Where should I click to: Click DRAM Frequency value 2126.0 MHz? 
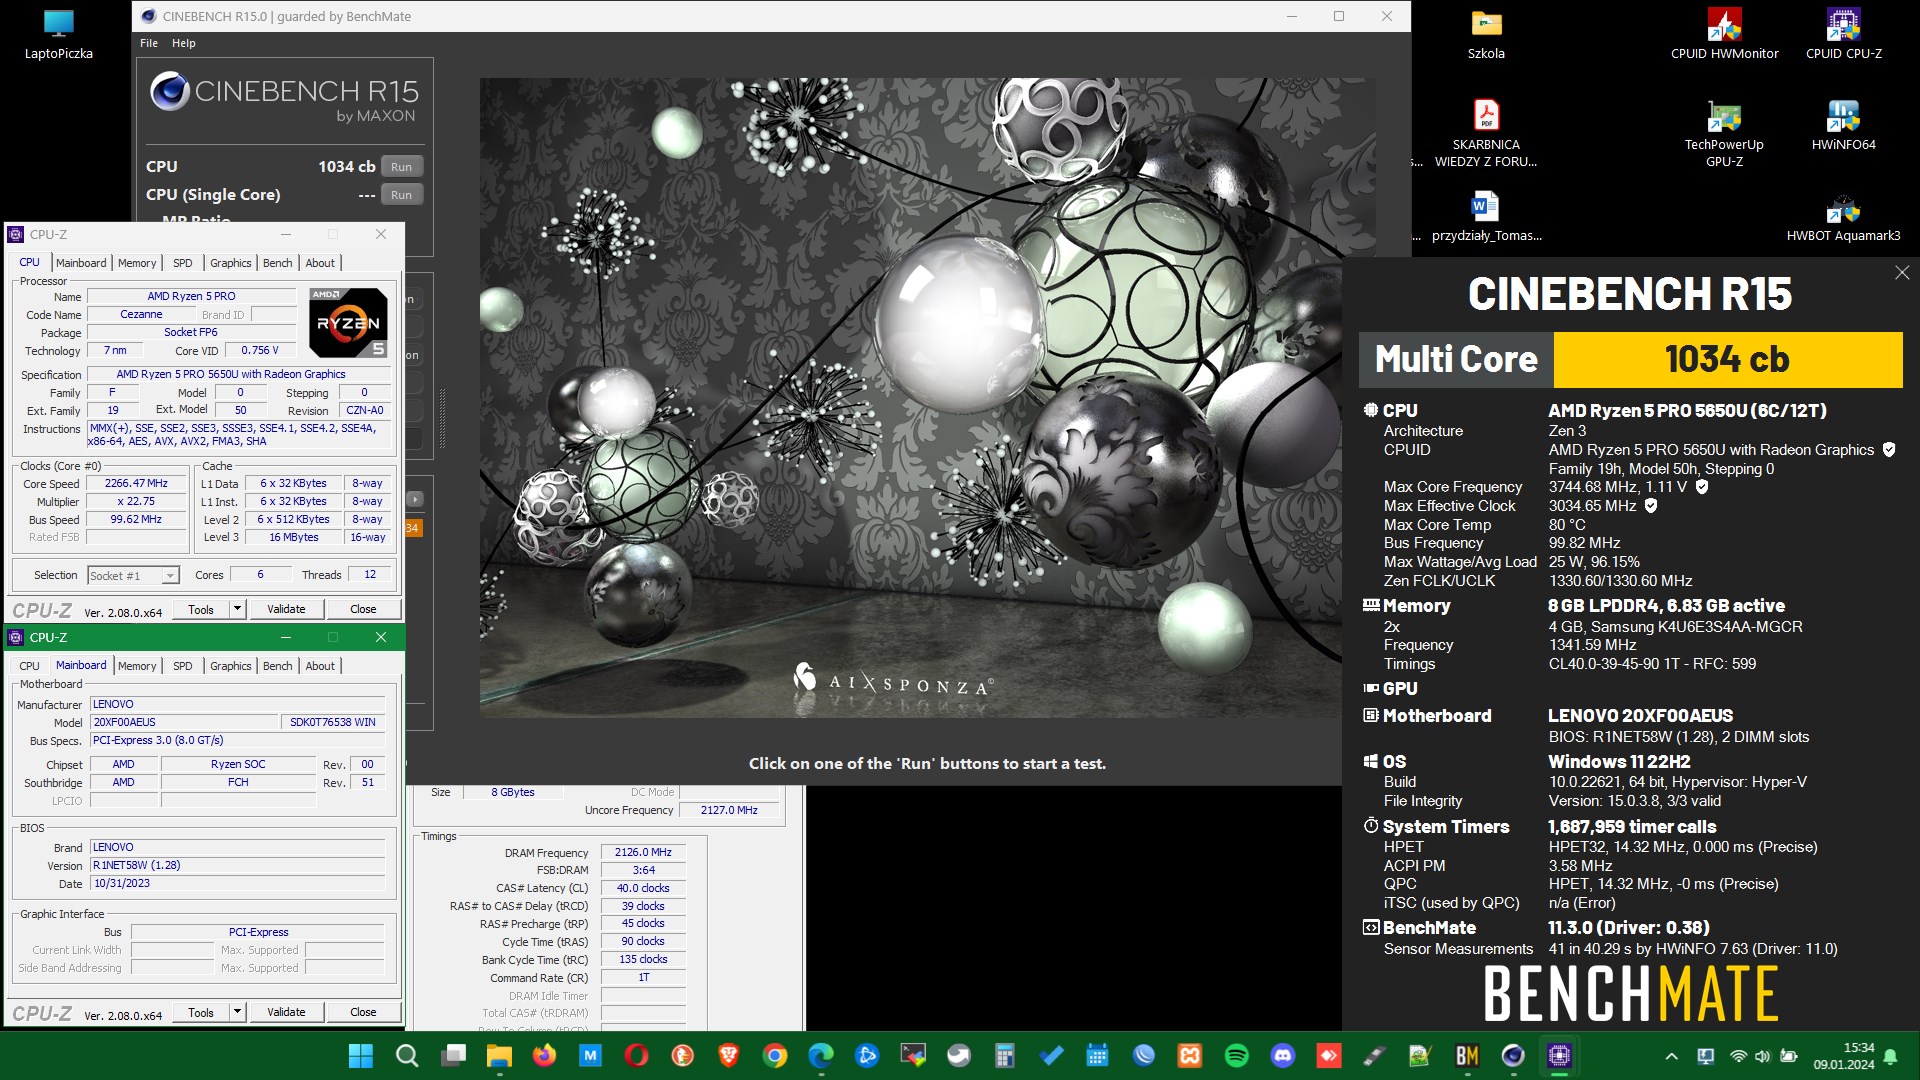pyautogui.click(x=643, y=852)
